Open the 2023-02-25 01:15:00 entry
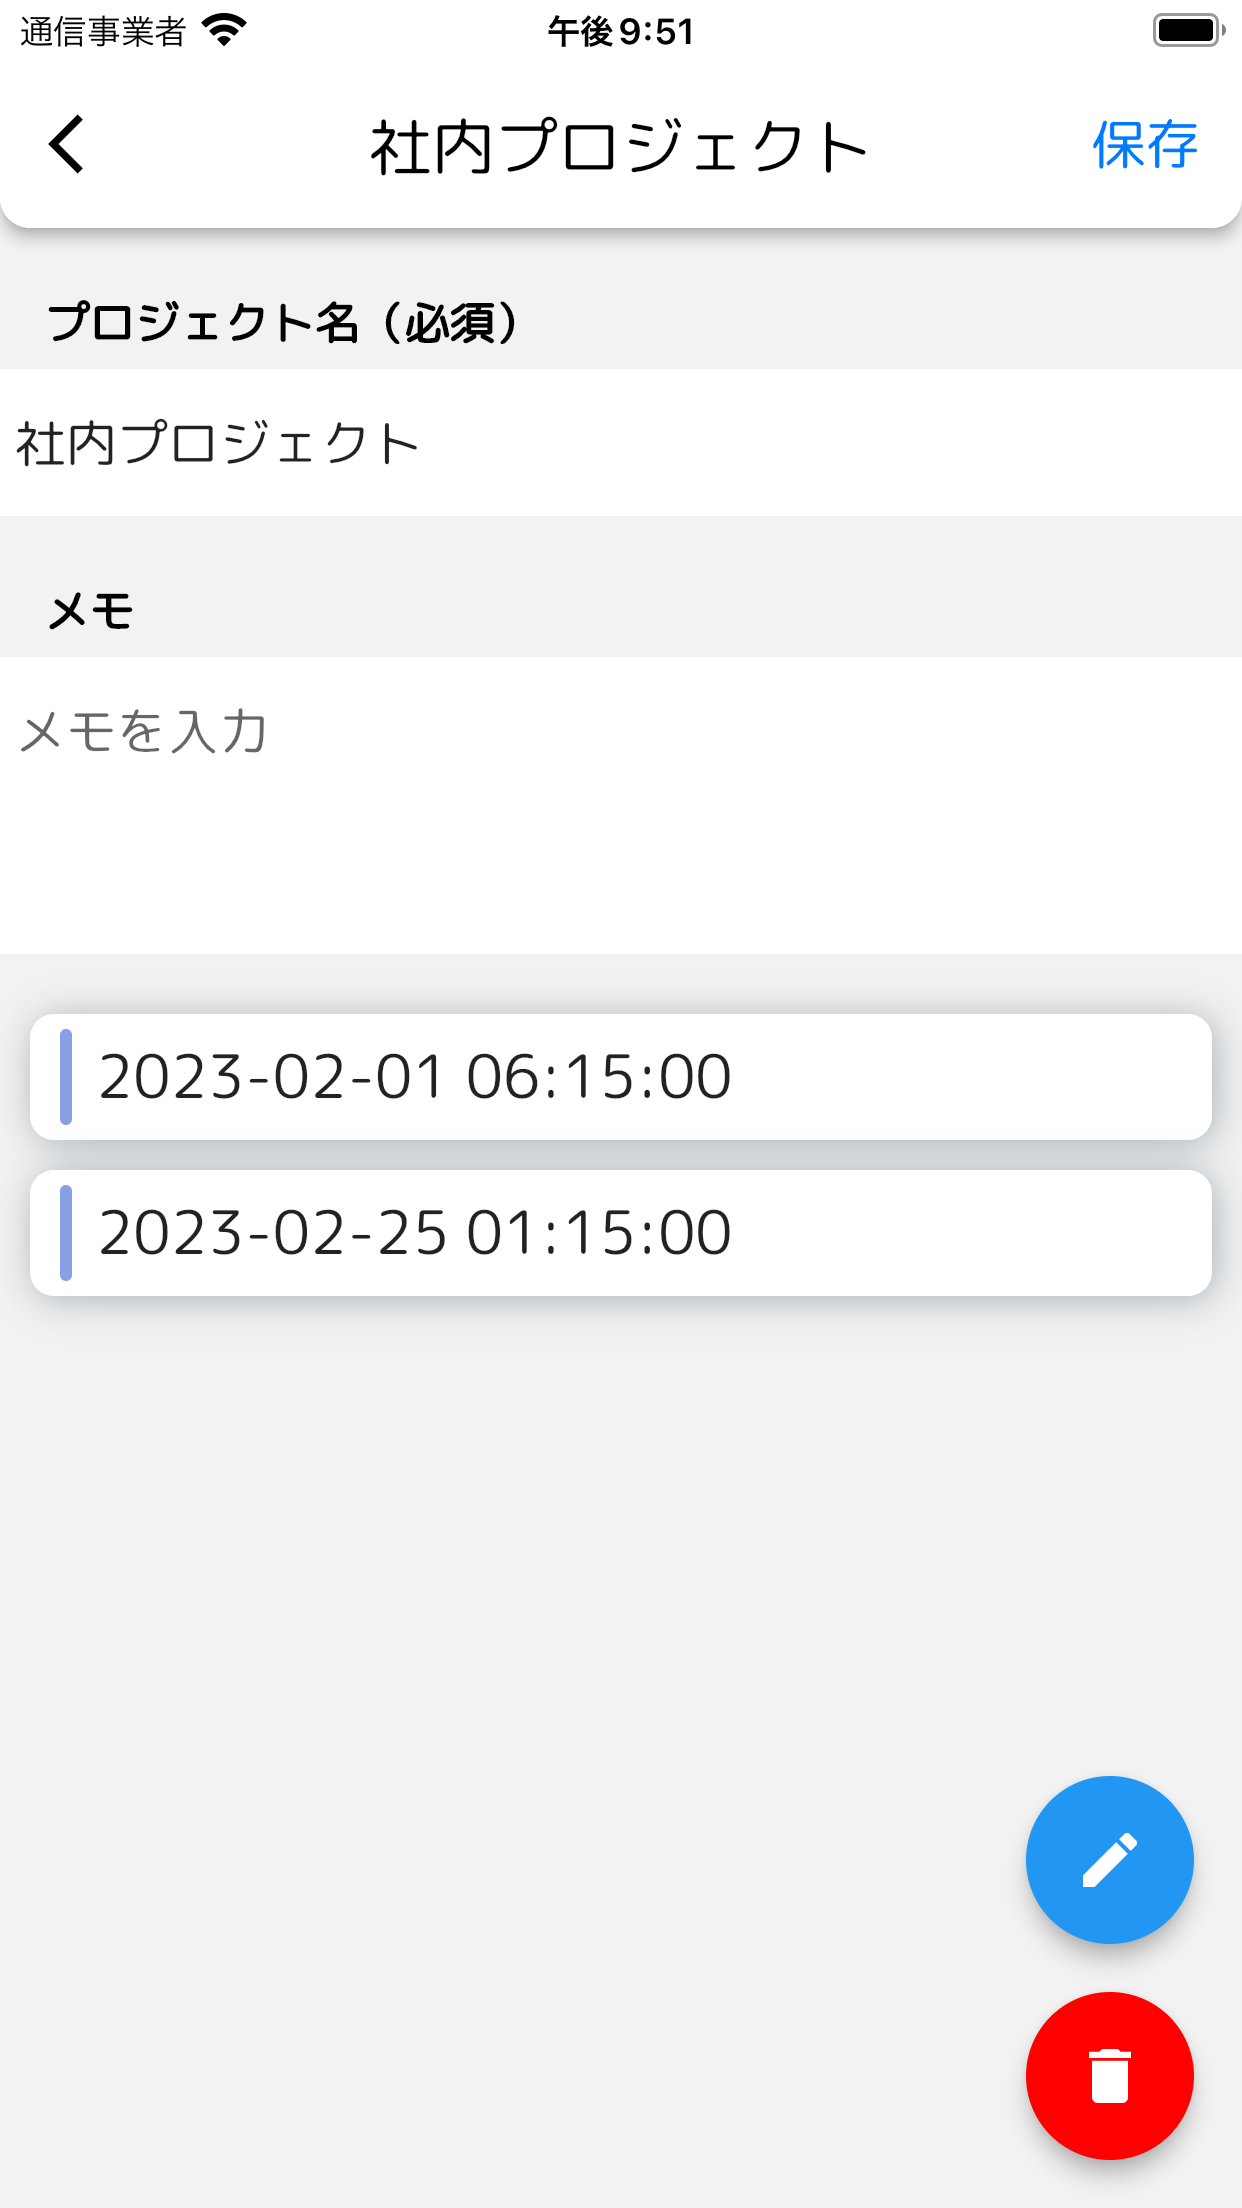Image resolution: width=1242 pixels, height=2208 pixels. pyautogui.click(x=620, y=1233)
